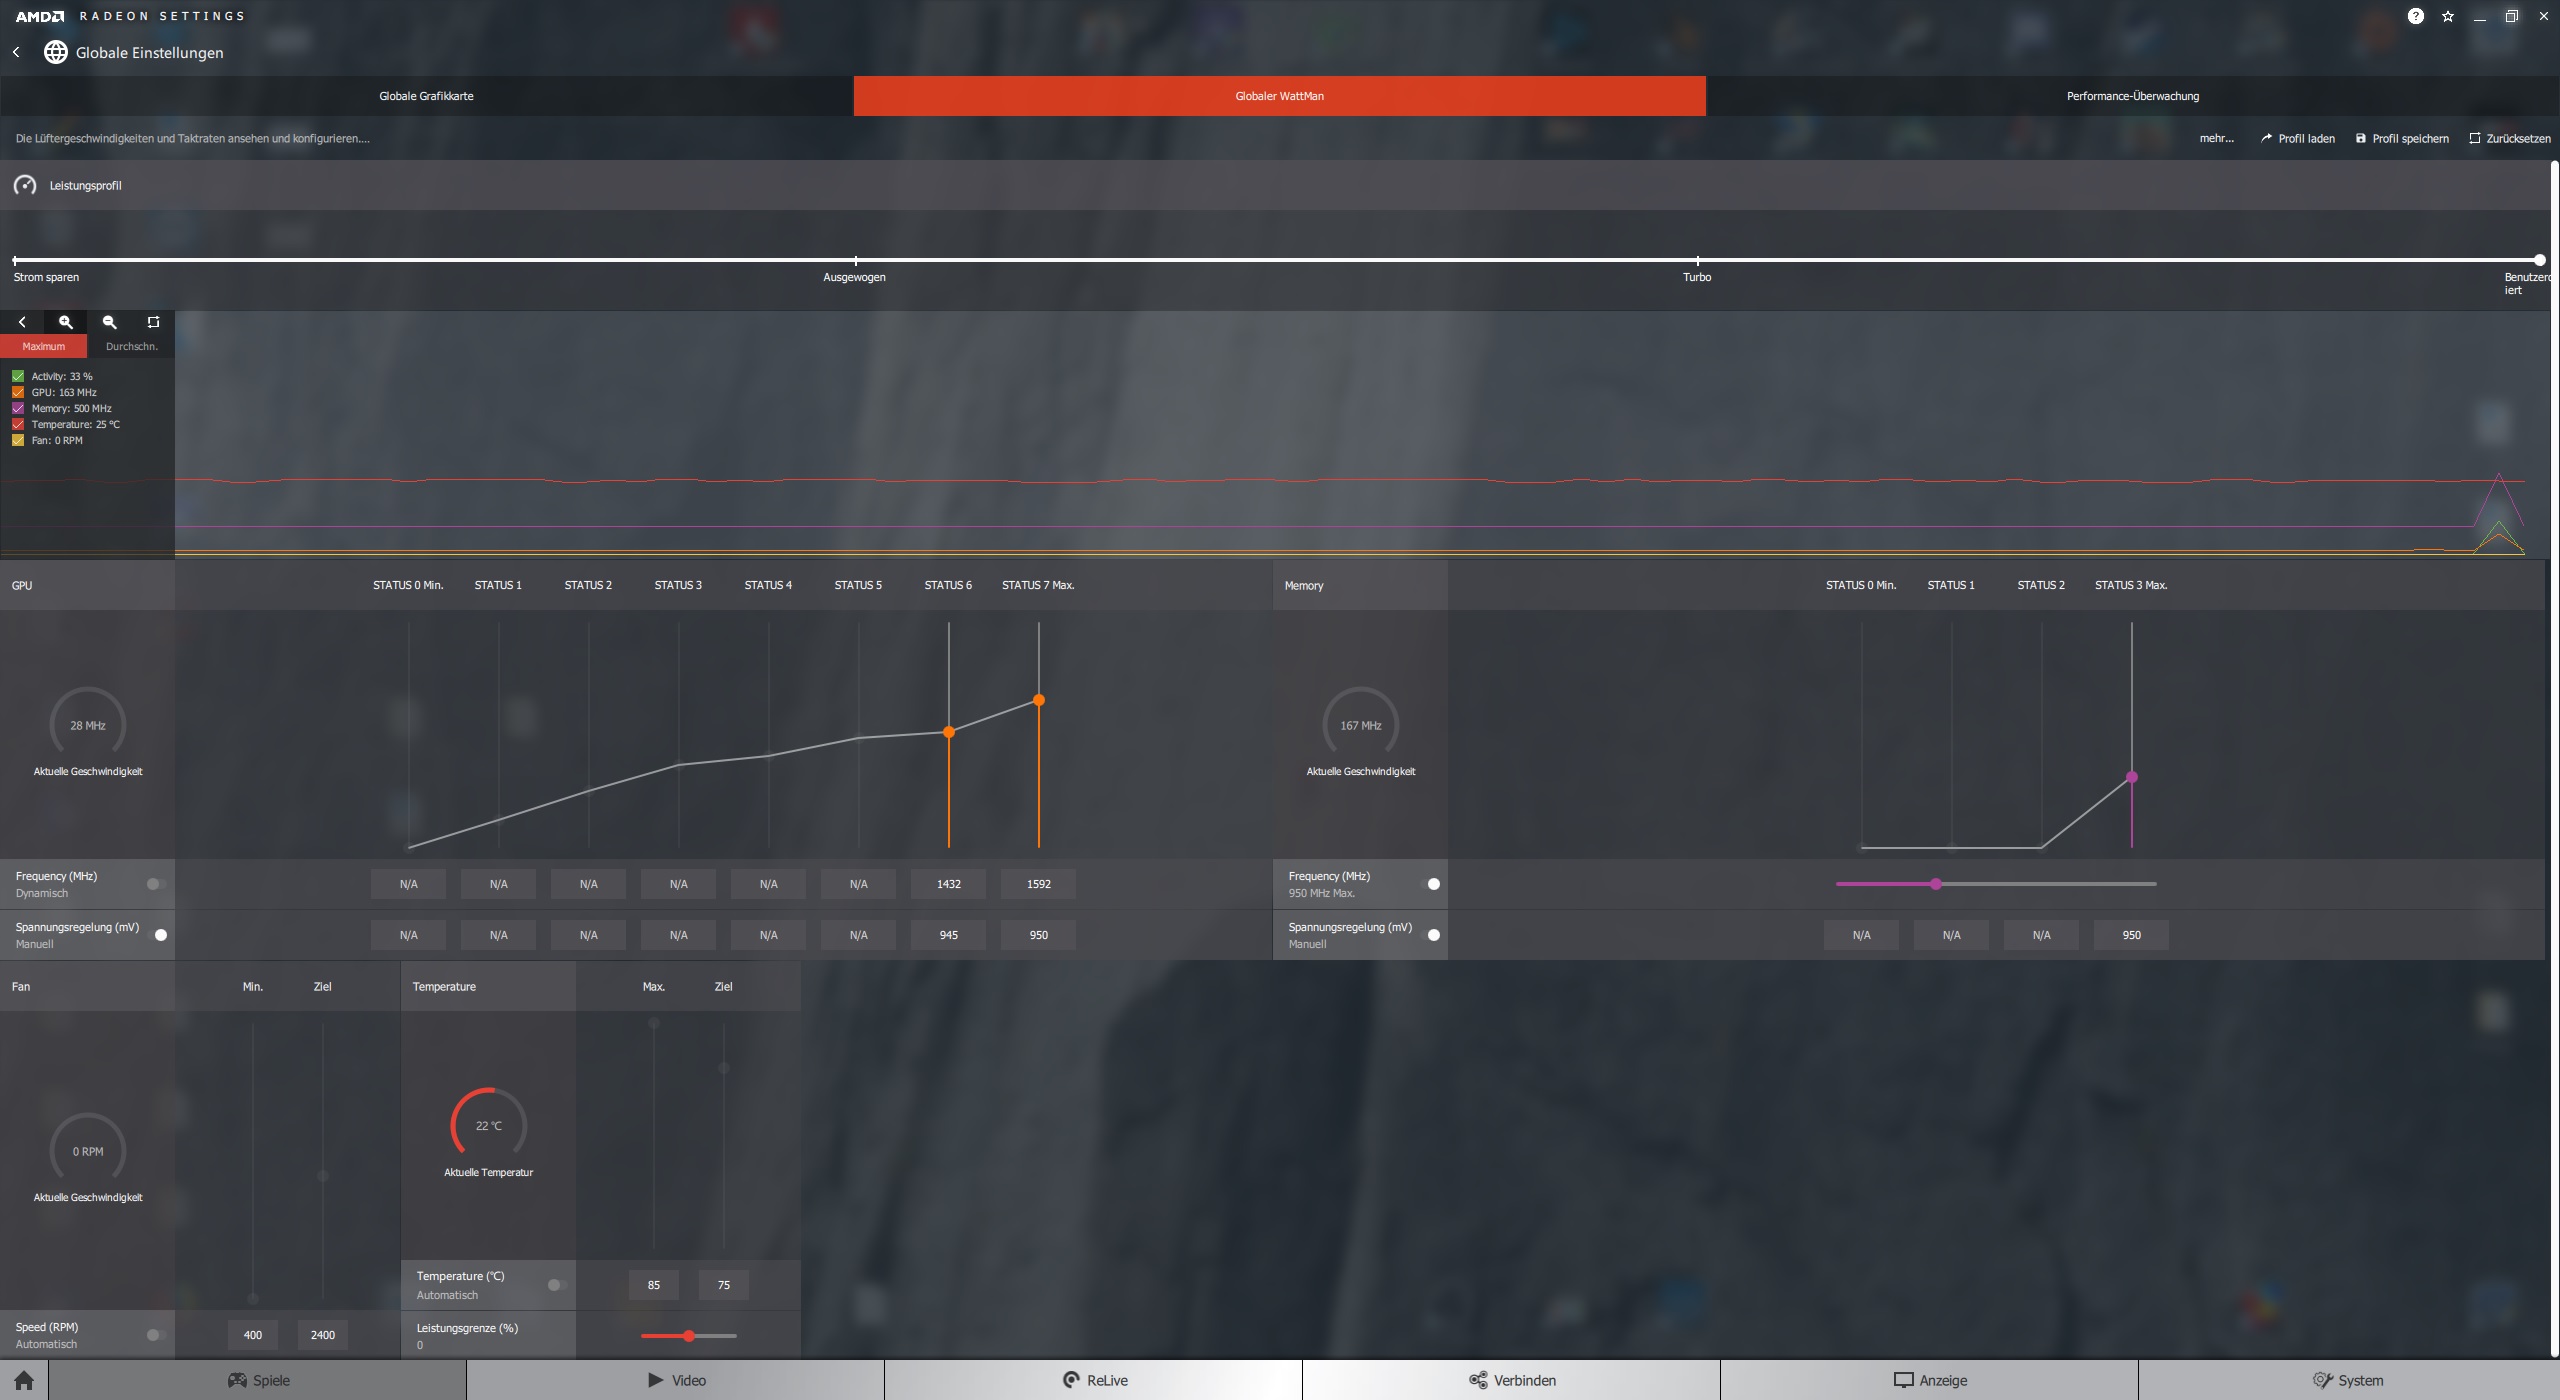
Task: Click the reset graph view icon
Action: pyautogui.click(x=153, y=322)
